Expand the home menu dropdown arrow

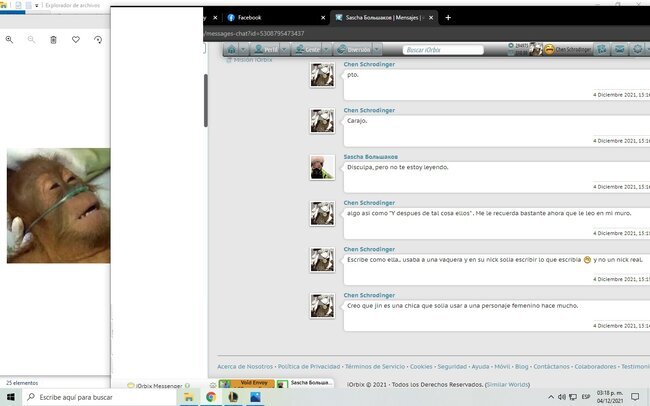tap(244, 50)
